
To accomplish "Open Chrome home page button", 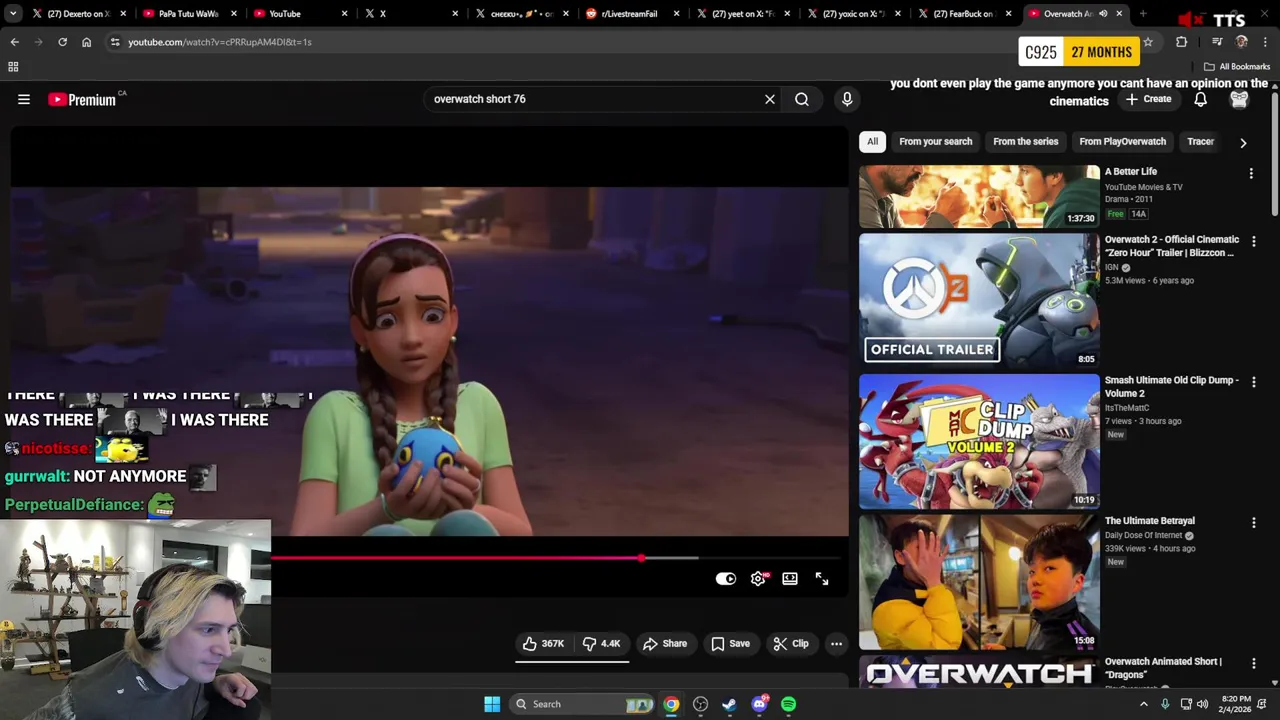I will (86, 42).
